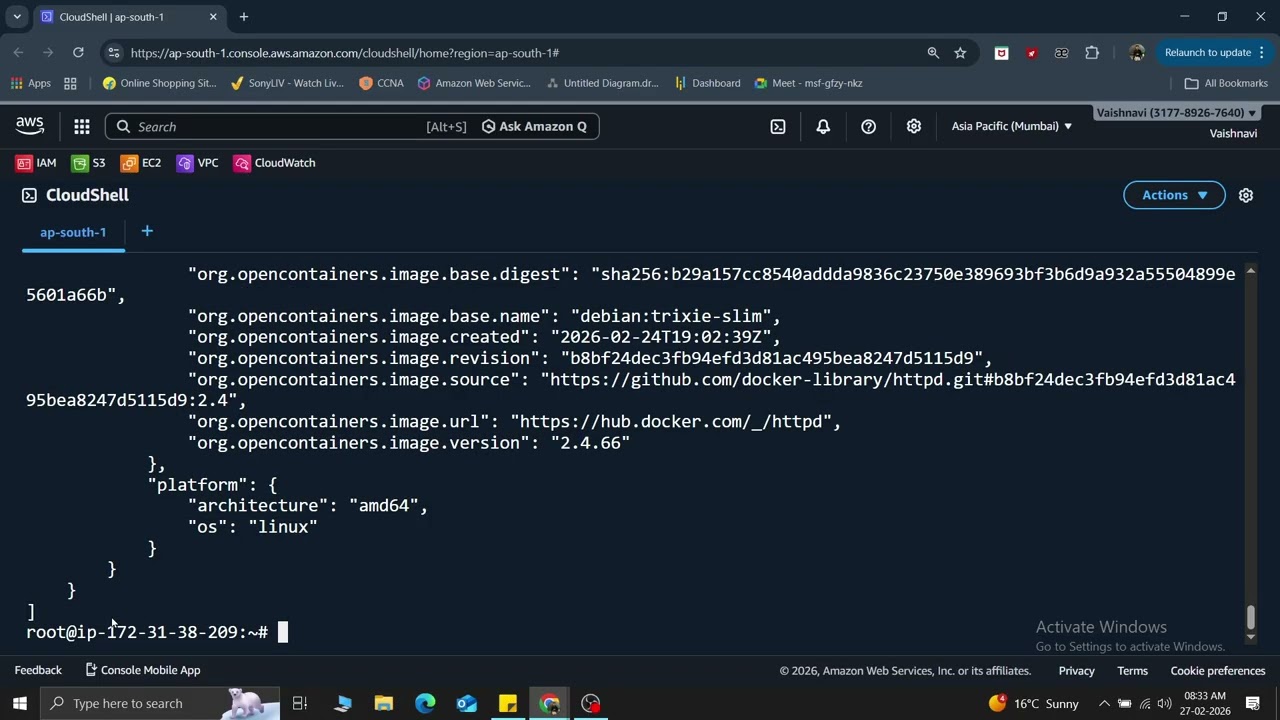Open SonyLIV bookmark
The height and width of the screenshot is (720, 1280).
point(287,83)
